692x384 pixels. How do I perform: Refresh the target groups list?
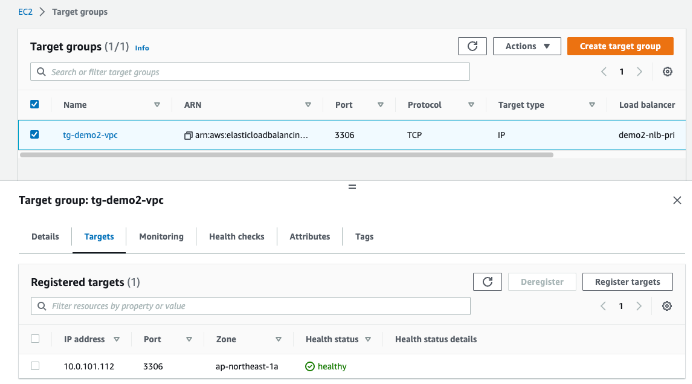pos(472,46)
